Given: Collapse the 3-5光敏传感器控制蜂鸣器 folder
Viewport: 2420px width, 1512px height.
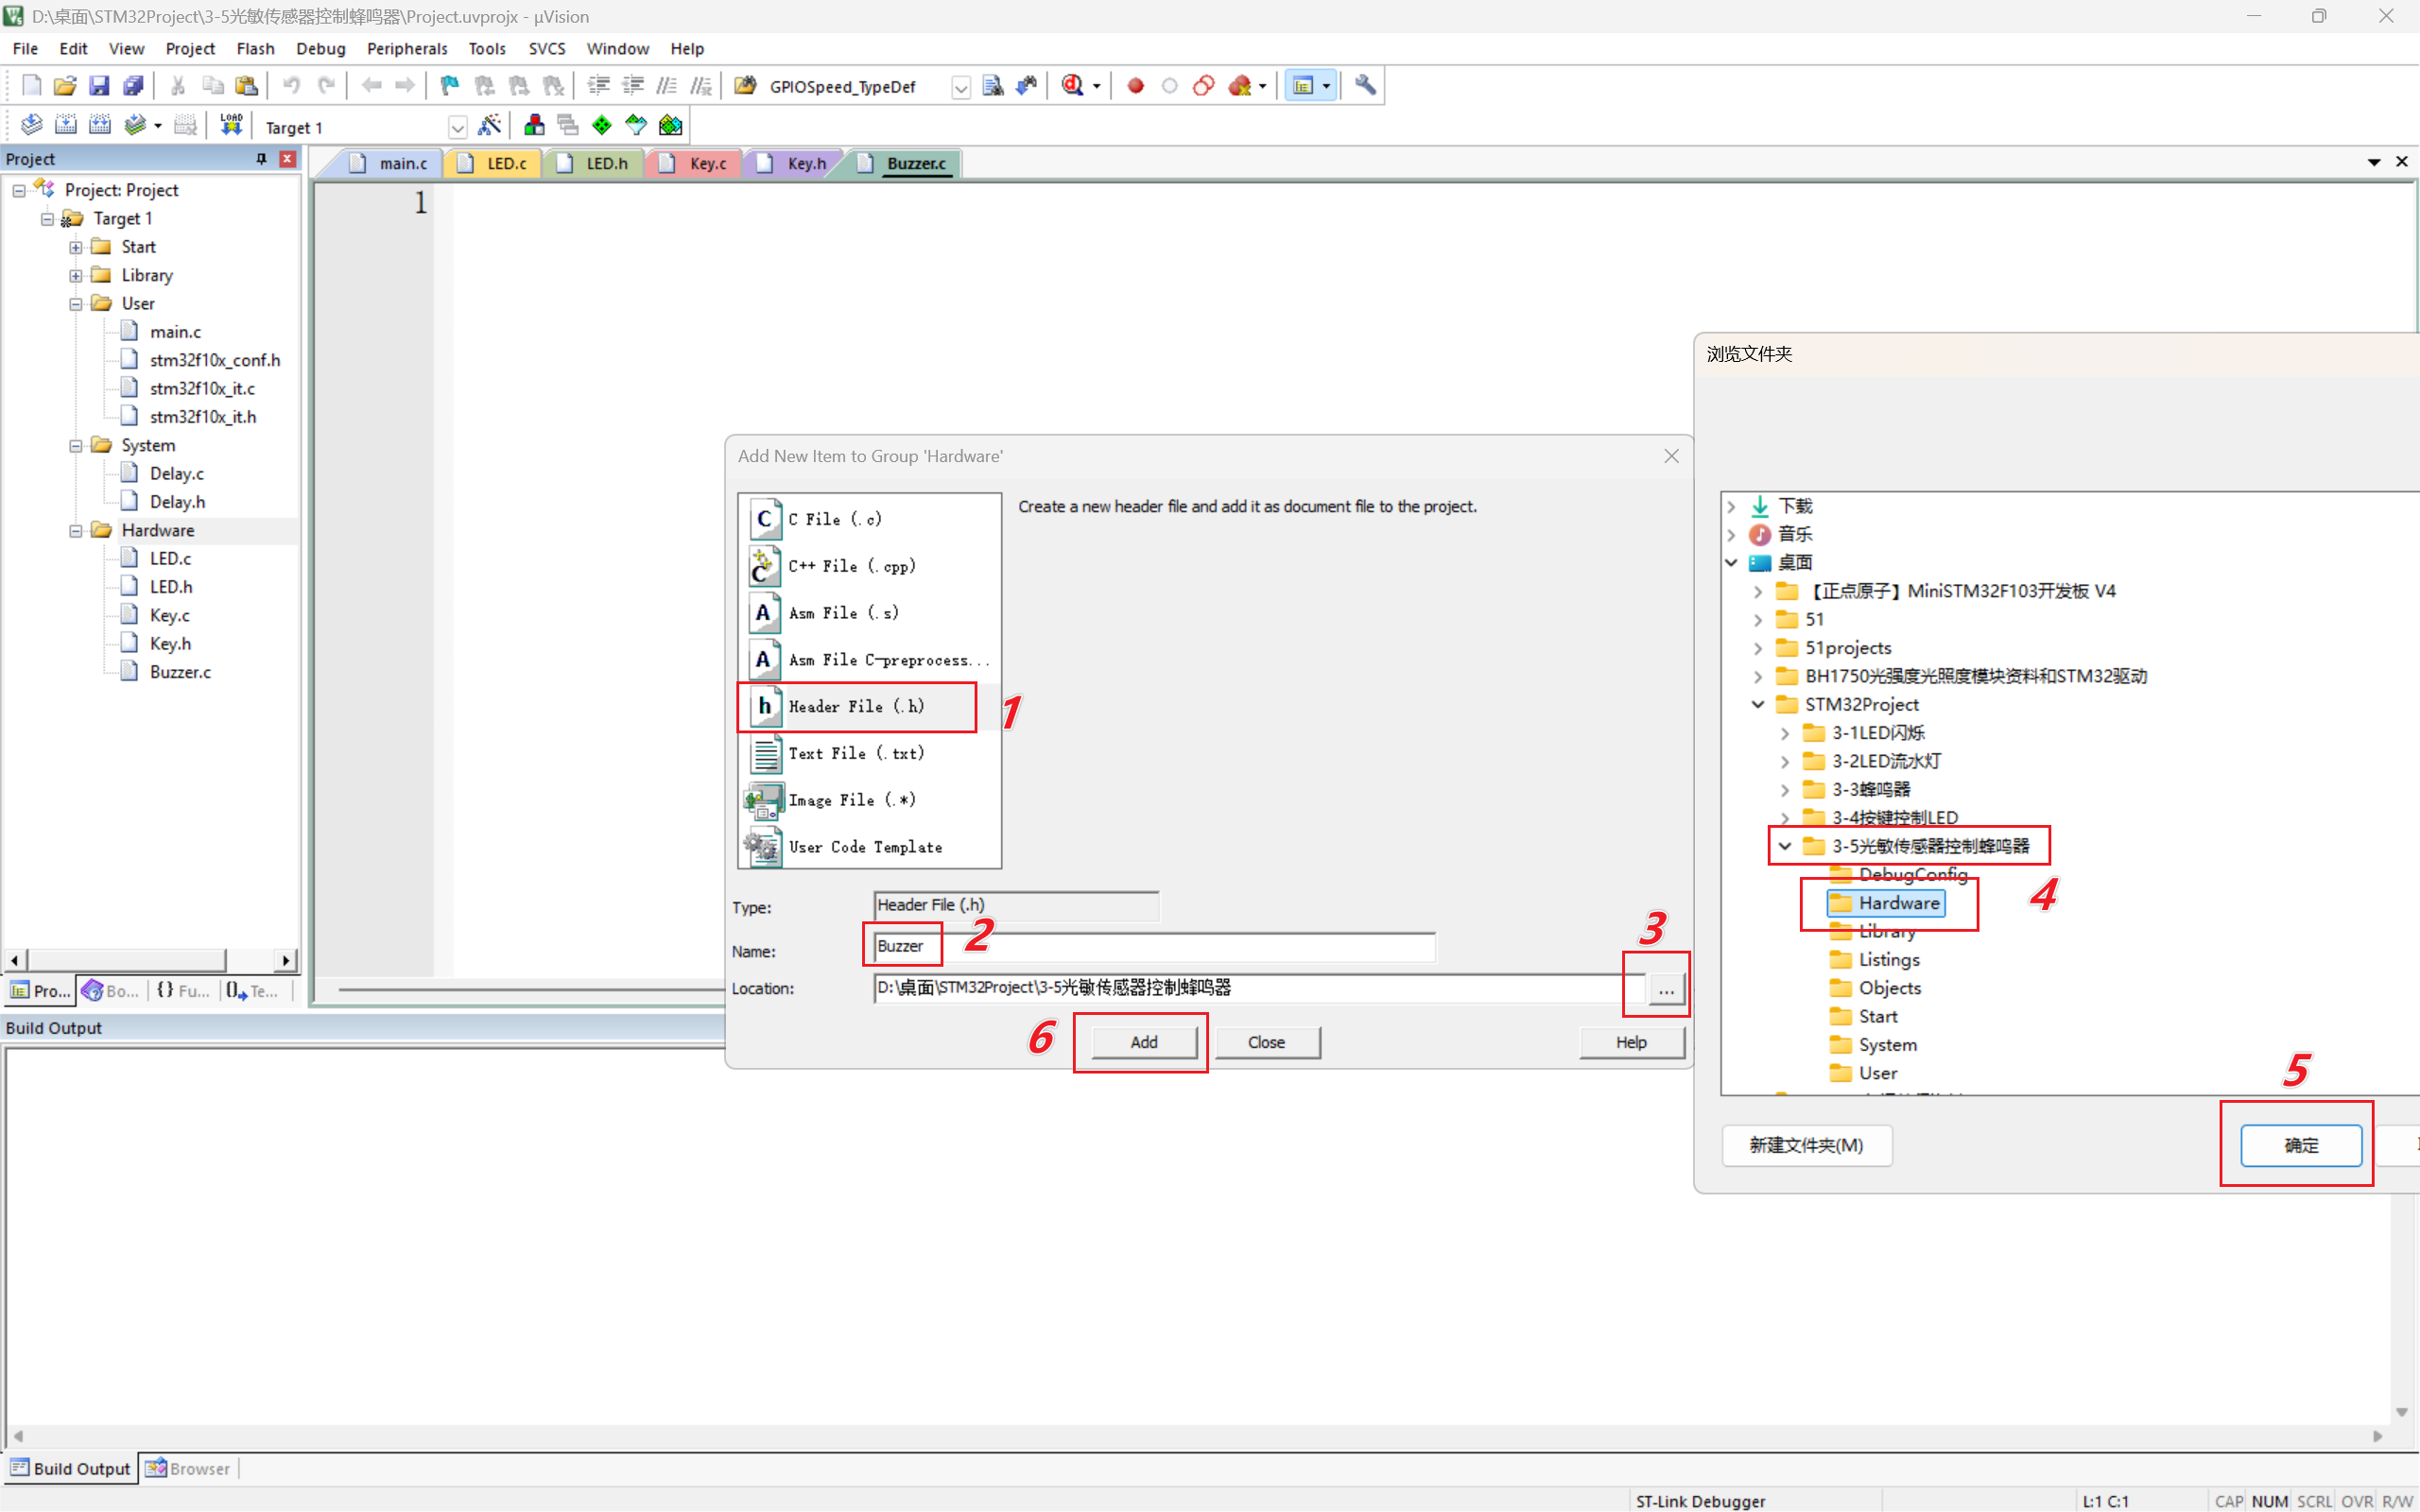Looking at the screenshot, I should pos(1784,846).
